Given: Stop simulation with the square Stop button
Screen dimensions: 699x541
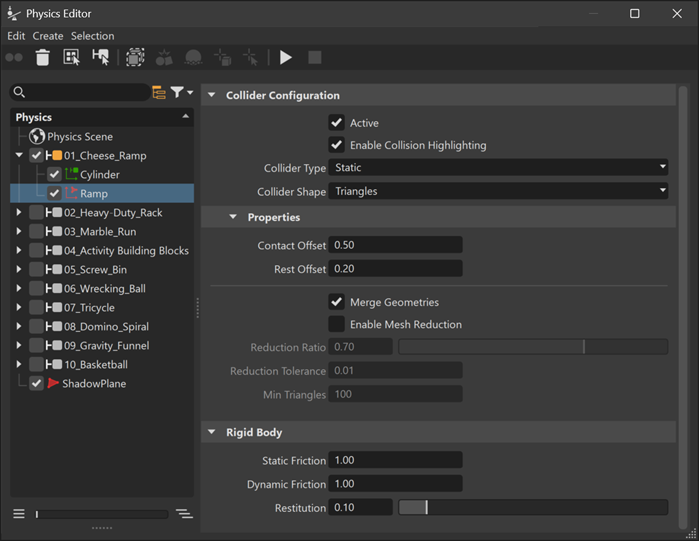Looking at the screenshot, I should pos(315,57).
